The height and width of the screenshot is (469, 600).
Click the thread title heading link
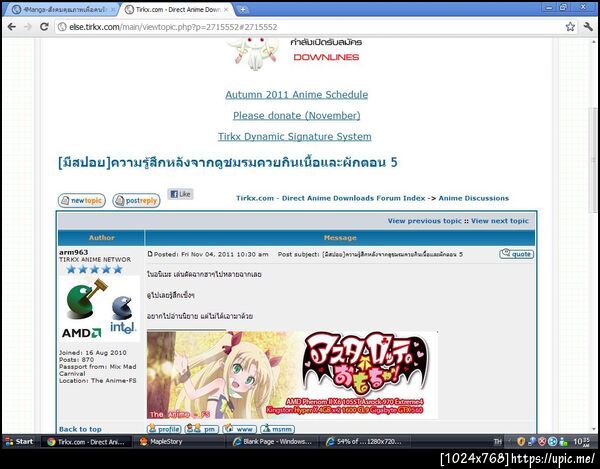coord(227,163)
